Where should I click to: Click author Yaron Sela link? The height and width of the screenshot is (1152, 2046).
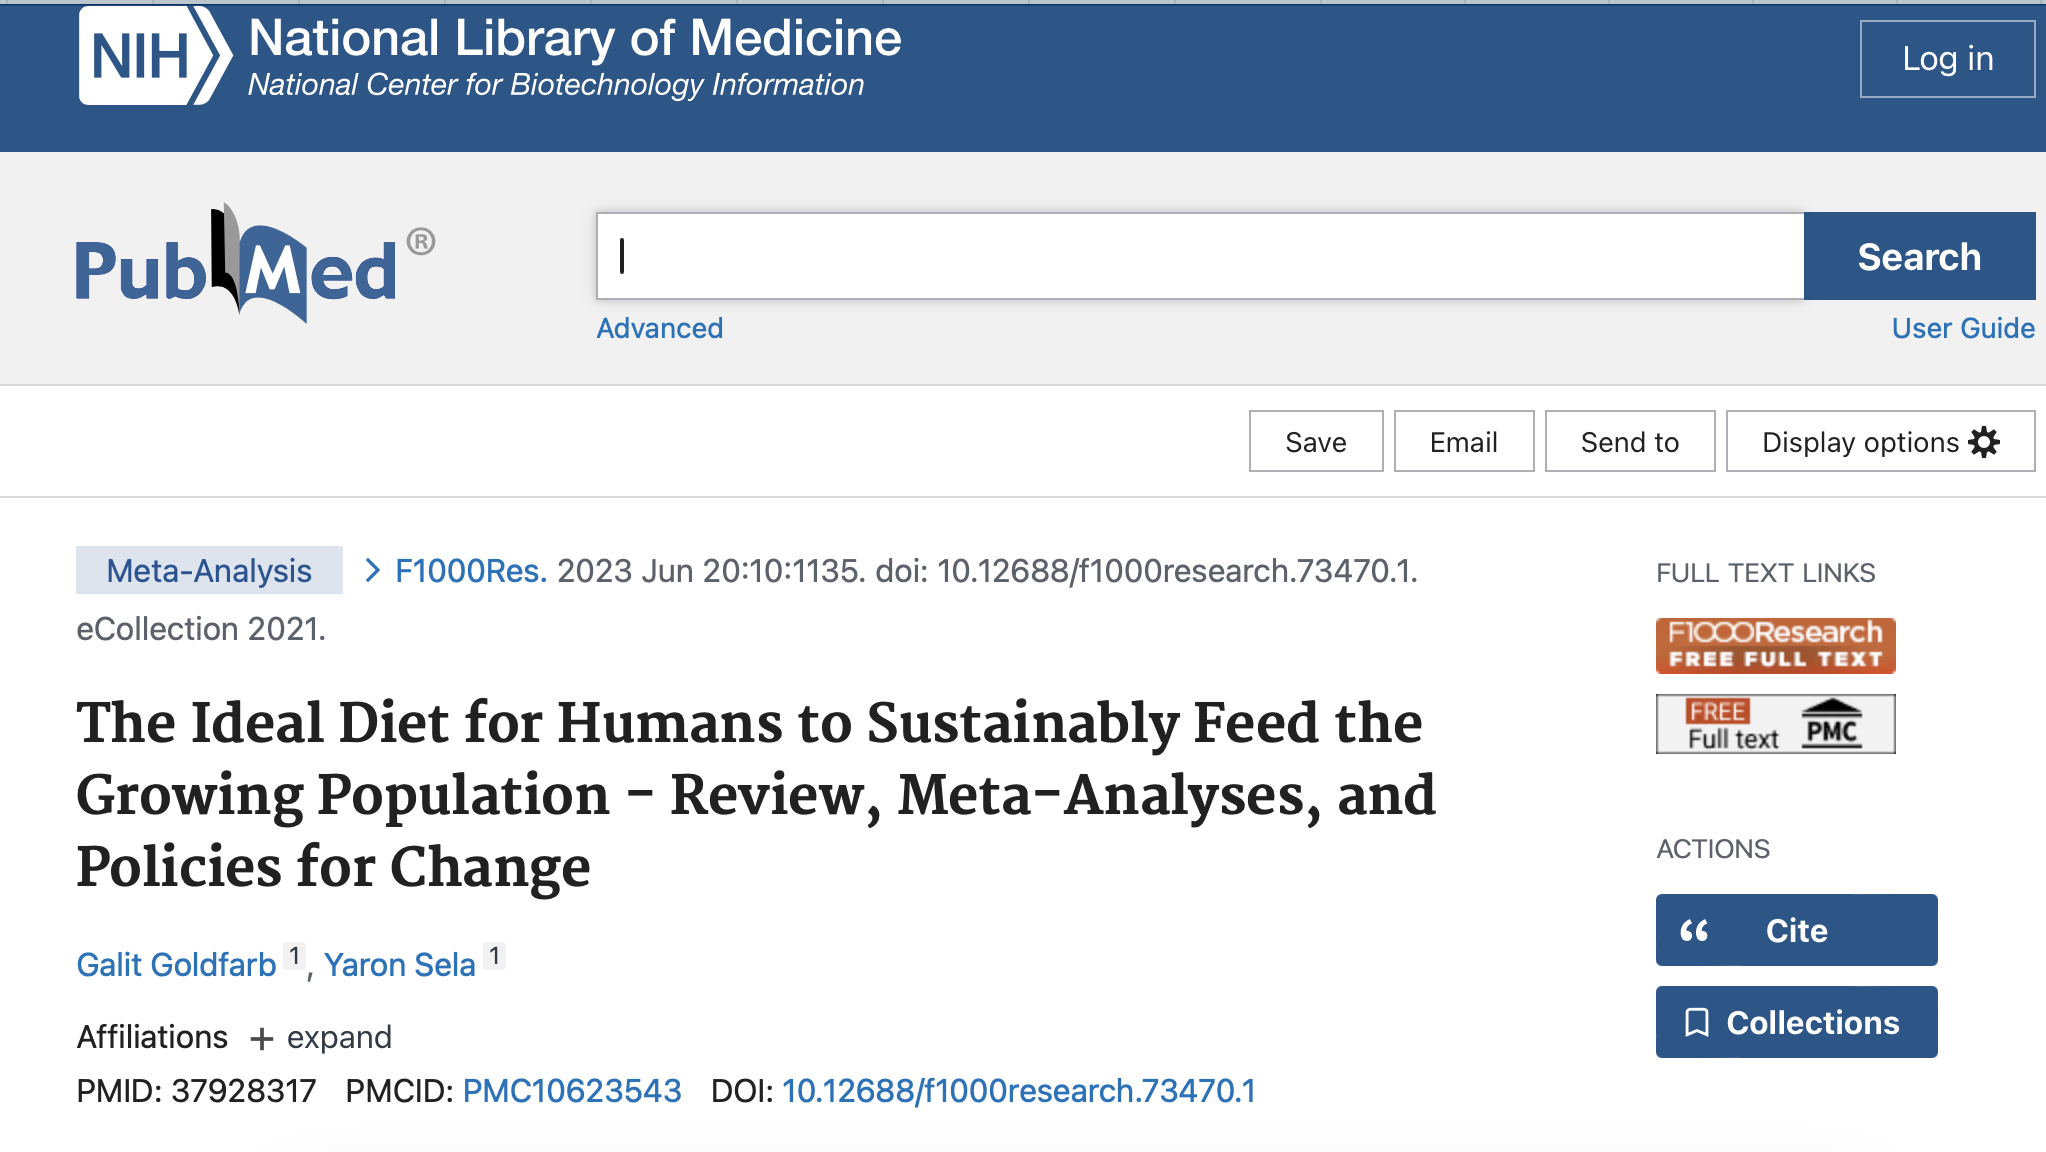coord(399,965)
